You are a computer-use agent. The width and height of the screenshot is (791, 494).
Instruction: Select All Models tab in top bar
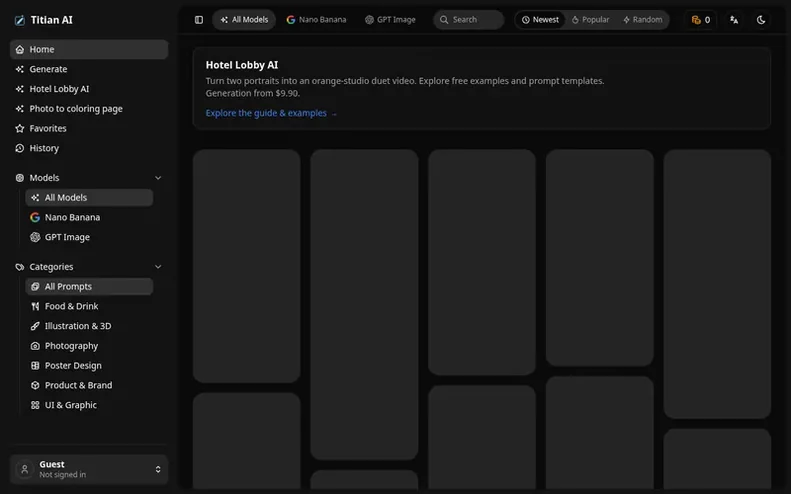[x=244, y=20]
